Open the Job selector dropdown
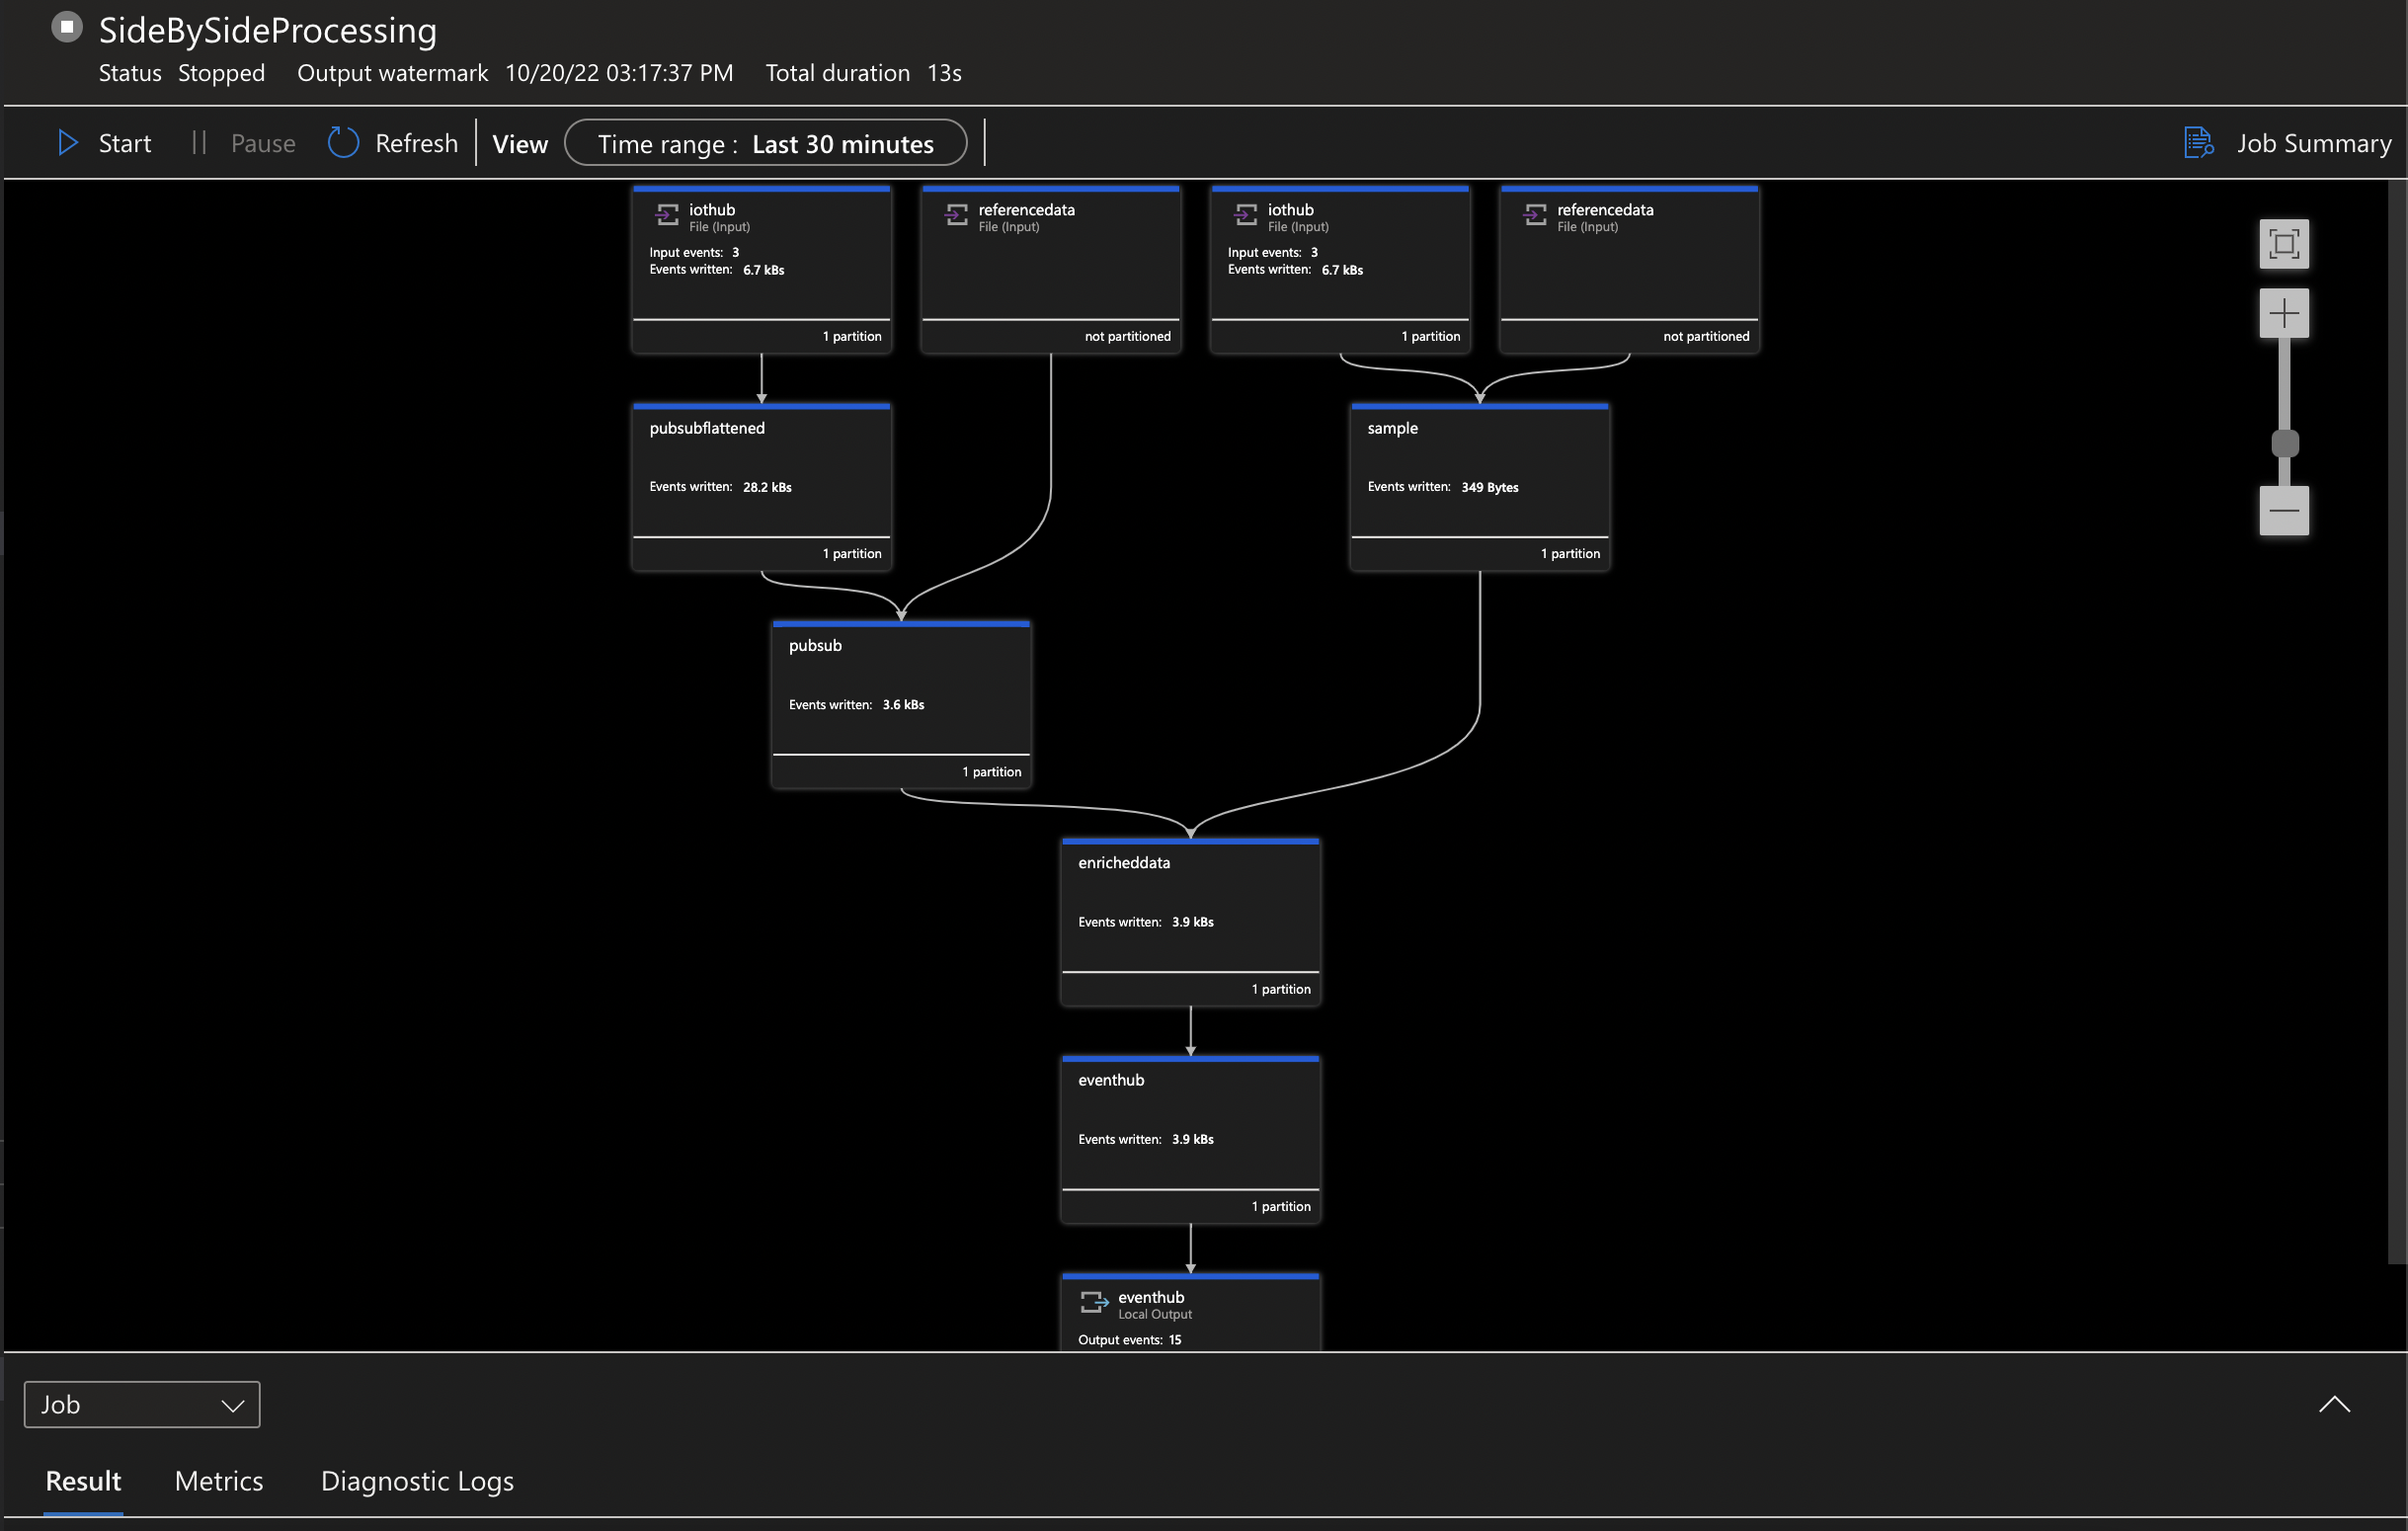The width and height of the screenshot is (2408, 1531). (142, 1404)
